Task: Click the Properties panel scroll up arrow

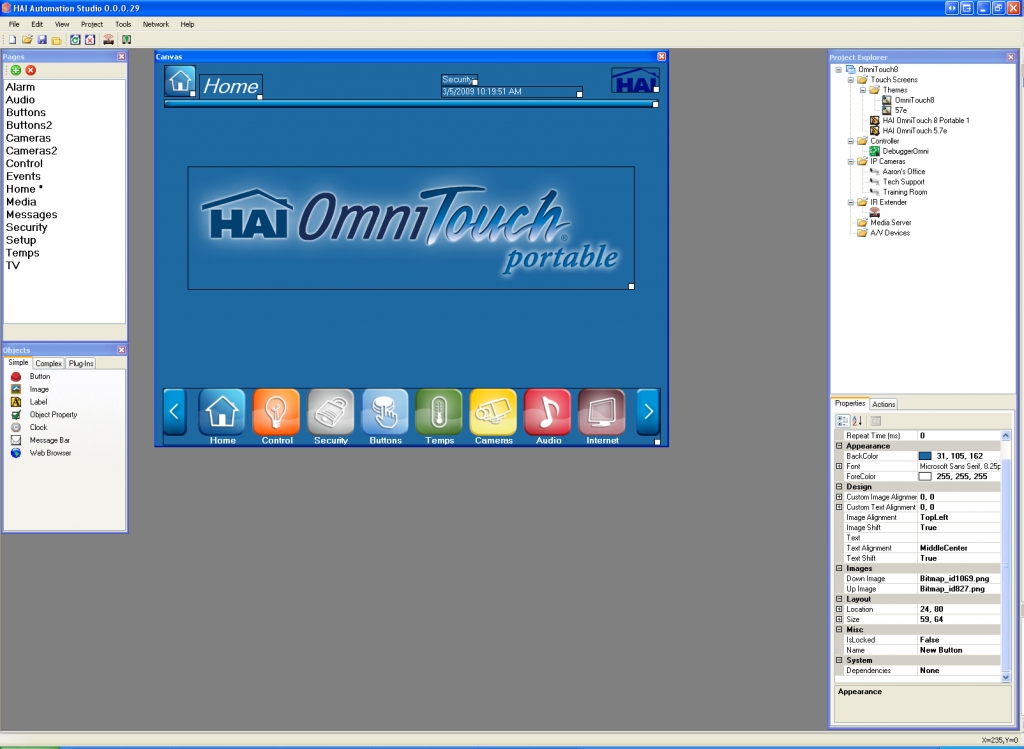Action: (x=1006, y=436)
